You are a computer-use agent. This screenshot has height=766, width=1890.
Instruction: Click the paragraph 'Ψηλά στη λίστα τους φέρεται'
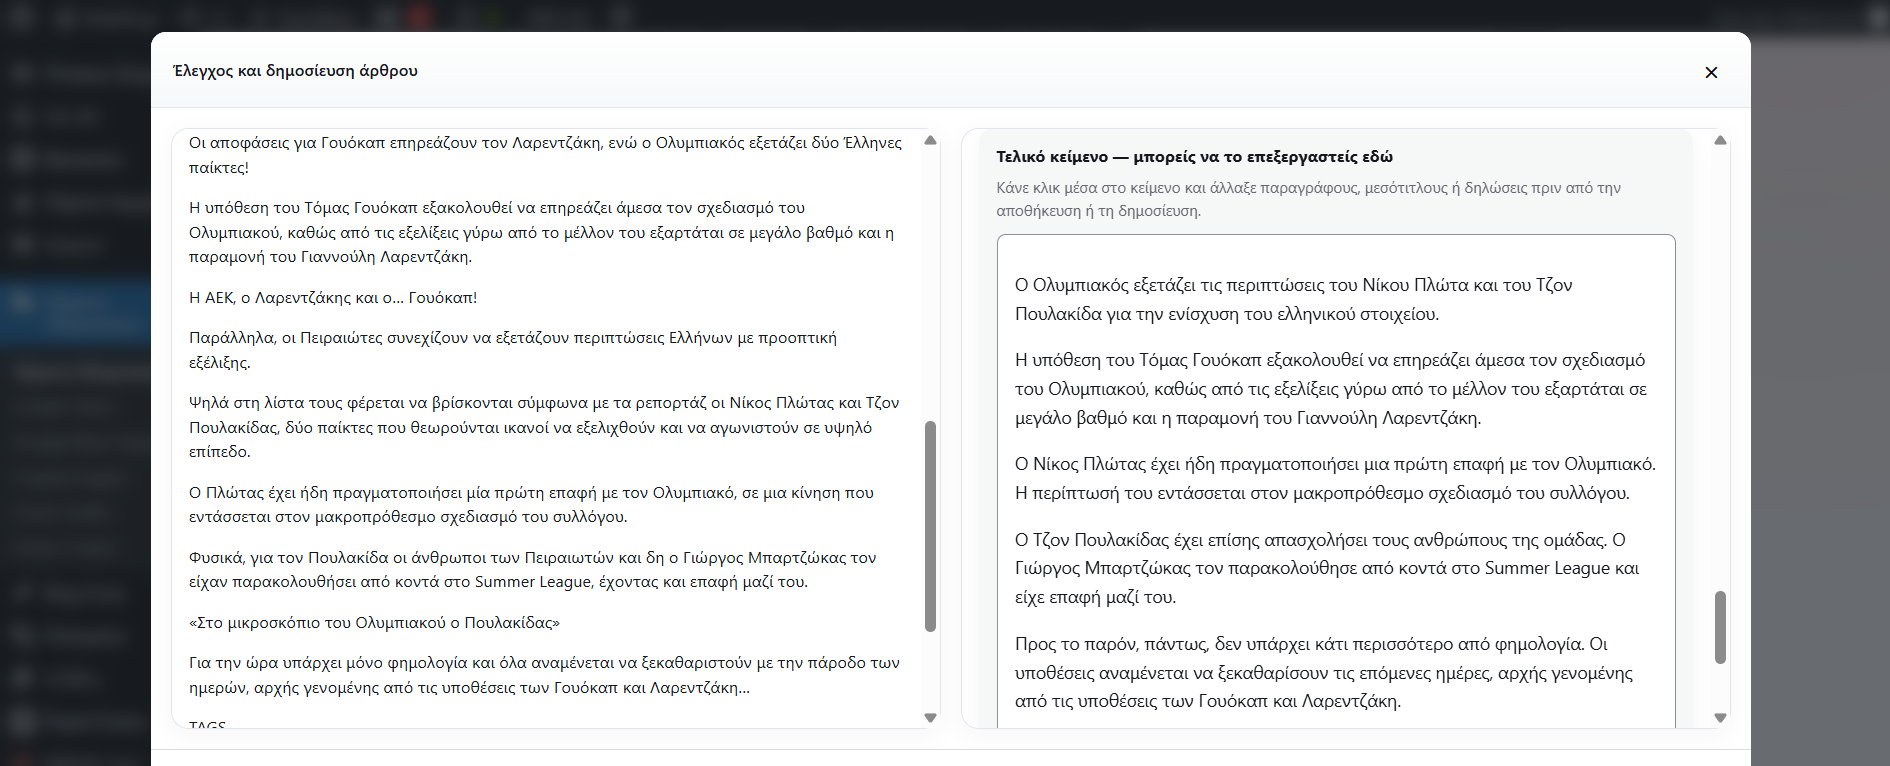(x=545, y=427)
